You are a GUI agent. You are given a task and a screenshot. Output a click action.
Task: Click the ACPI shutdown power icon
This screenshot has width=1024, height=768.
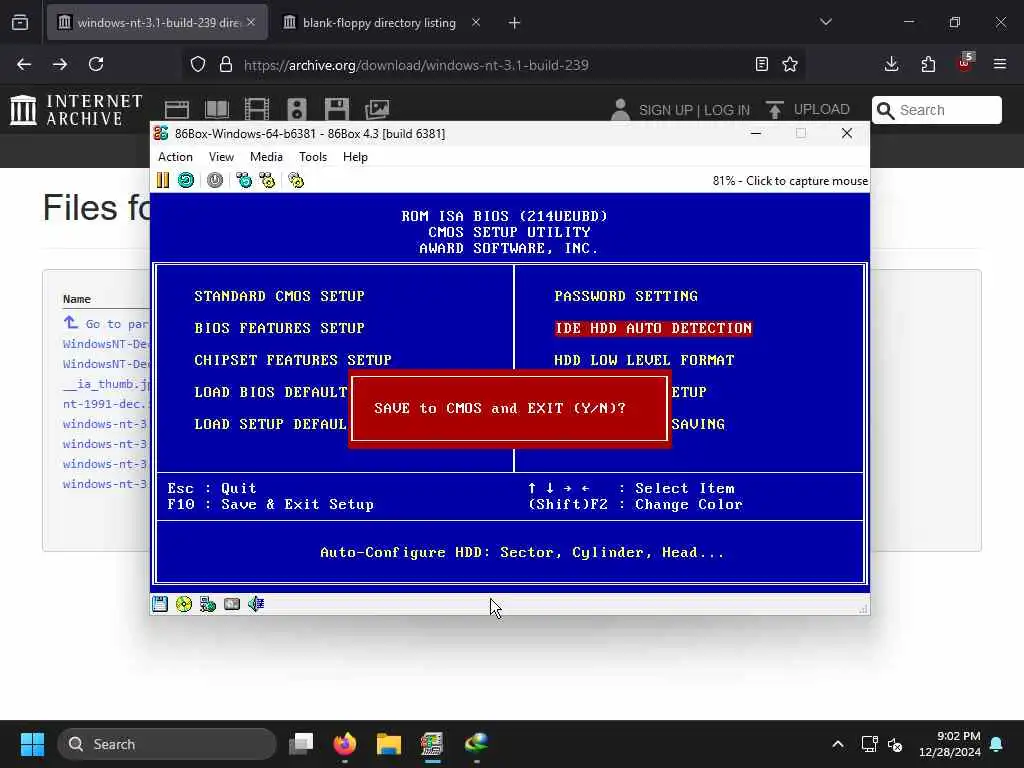pyautogui.click(x=215, y=180)
